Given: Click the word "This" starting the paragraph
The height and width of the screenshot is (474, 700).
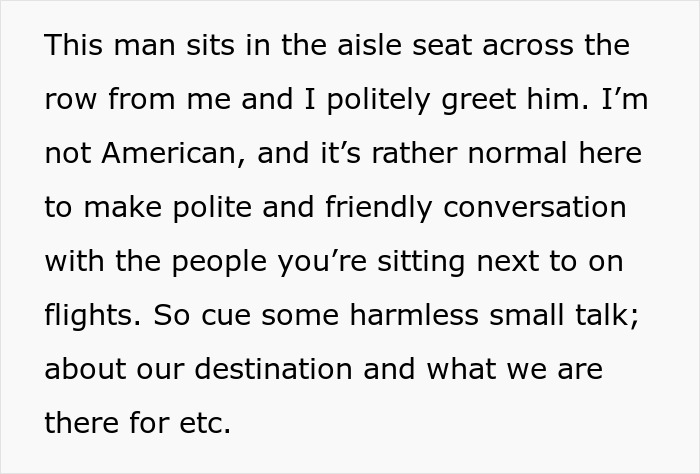Looking at the screenshot, I should click(74, 45).
